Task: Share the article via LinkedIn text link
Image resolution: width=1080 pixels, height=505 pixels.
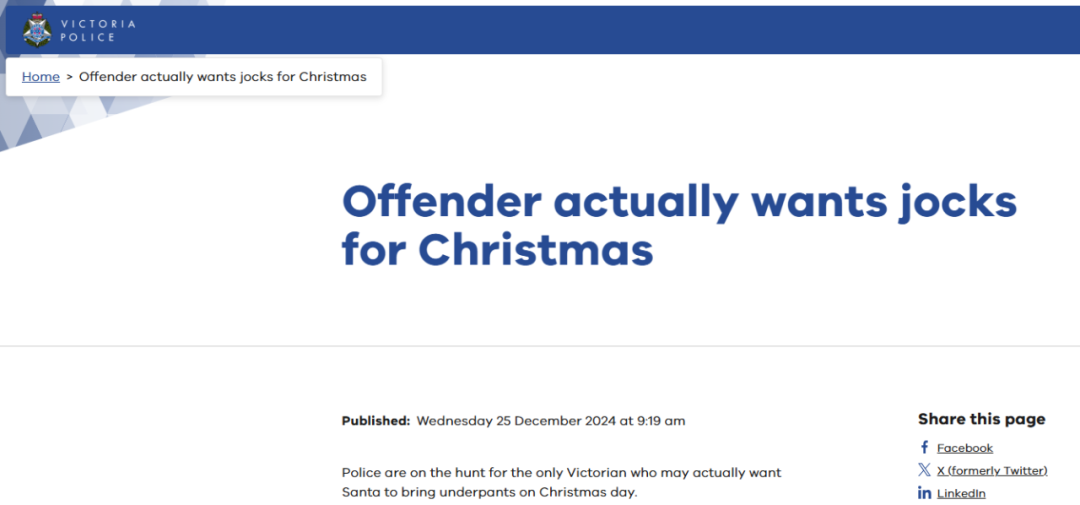Action: click(x=961, y=493)
